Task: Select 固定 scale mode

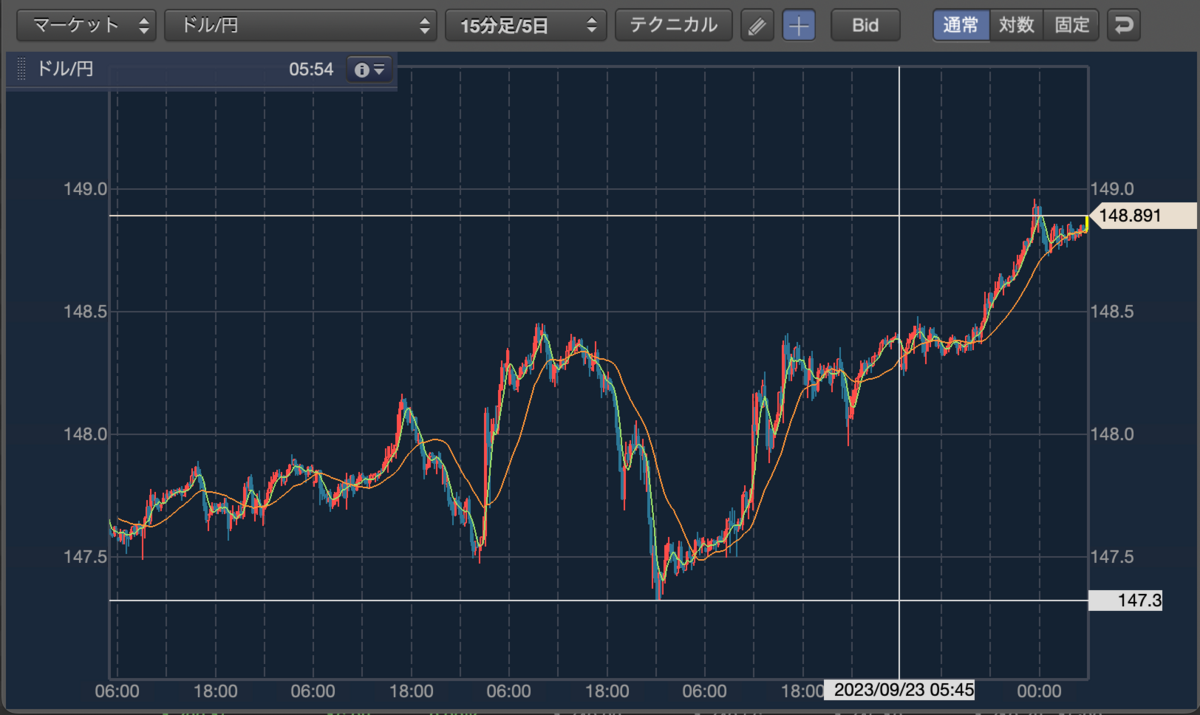Action: pyautogui.click(x=1071, y=25)
